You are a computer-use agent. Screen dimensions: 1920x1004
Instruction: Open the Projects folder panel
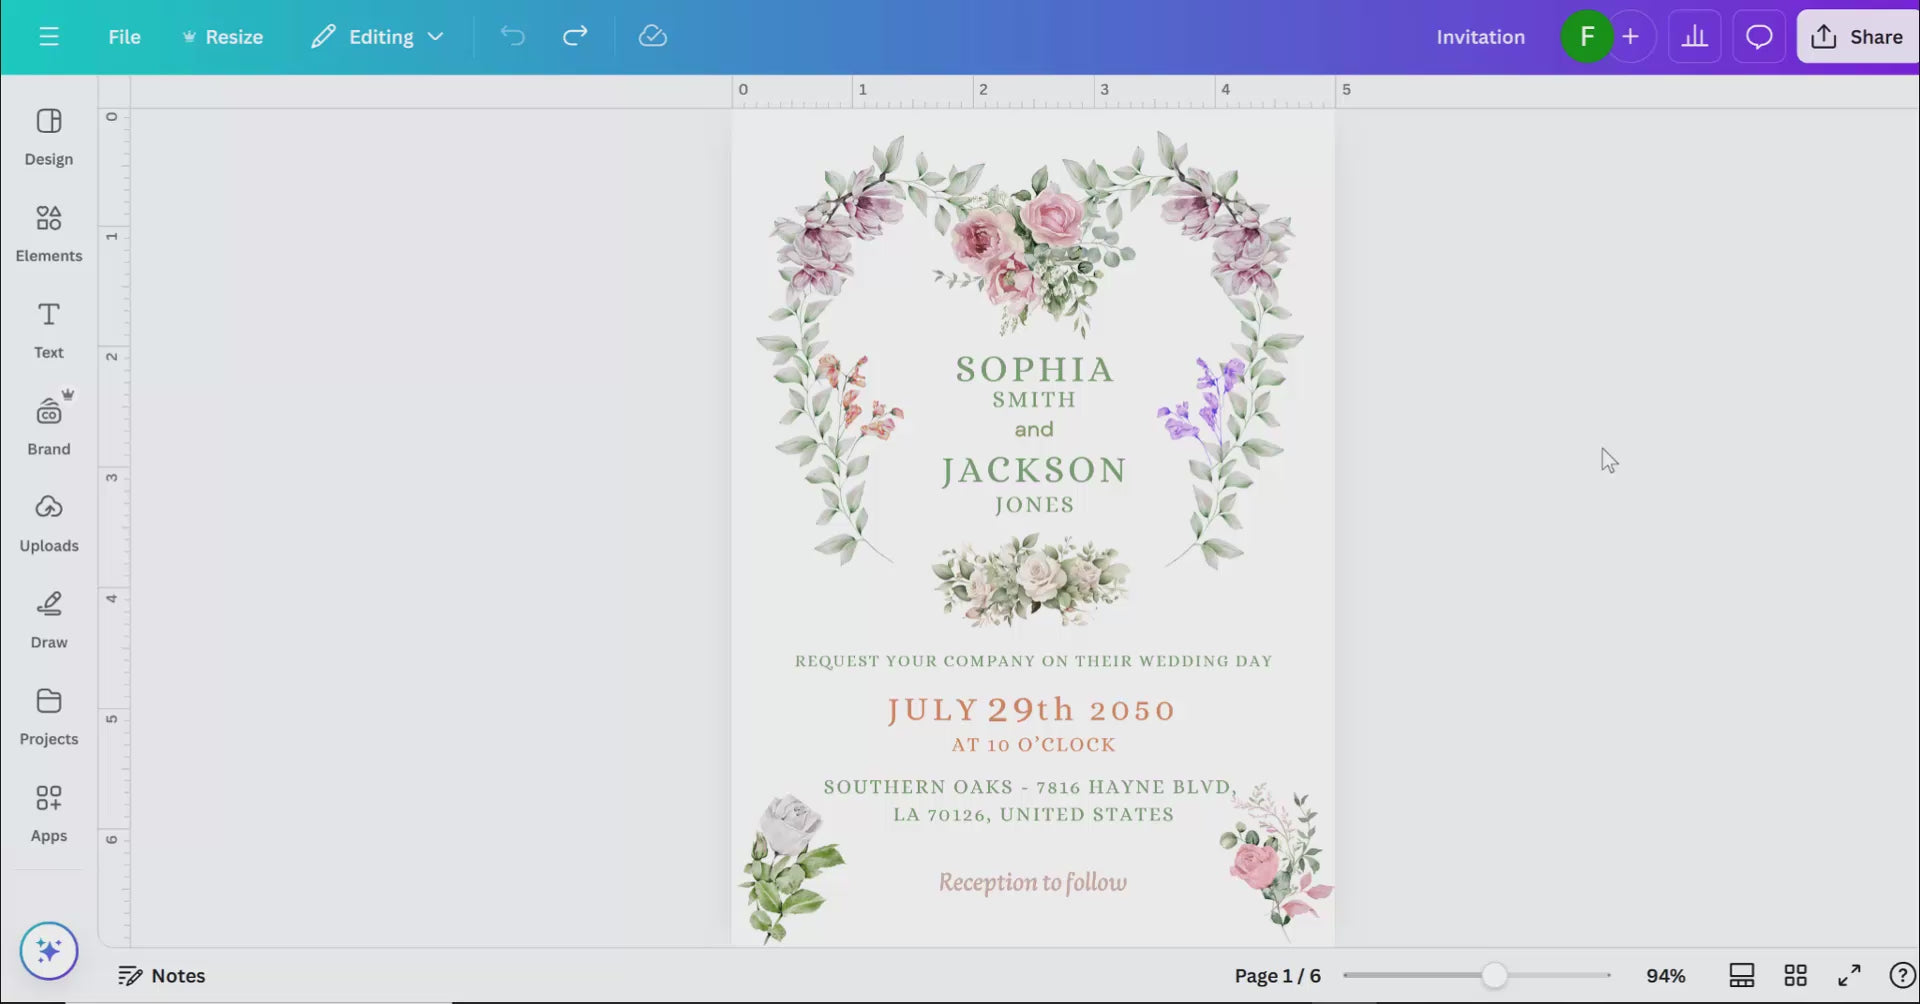click(x=48, y=716)
